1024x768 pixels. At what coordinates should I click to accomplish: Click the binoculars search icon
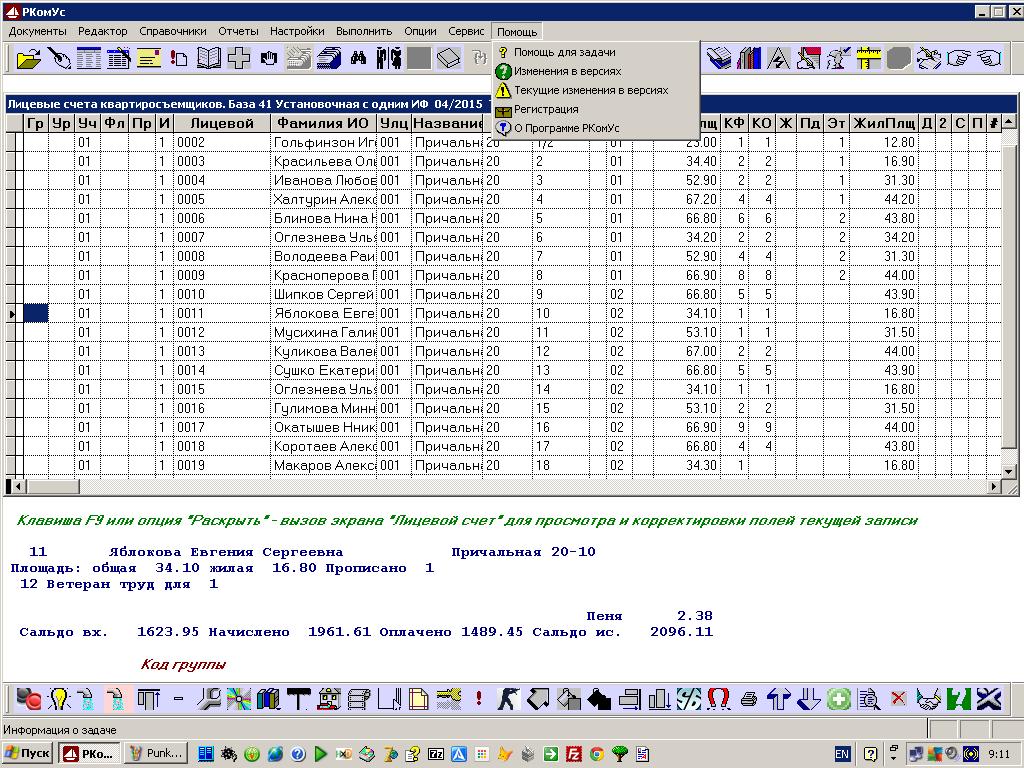tap(358, 58)
